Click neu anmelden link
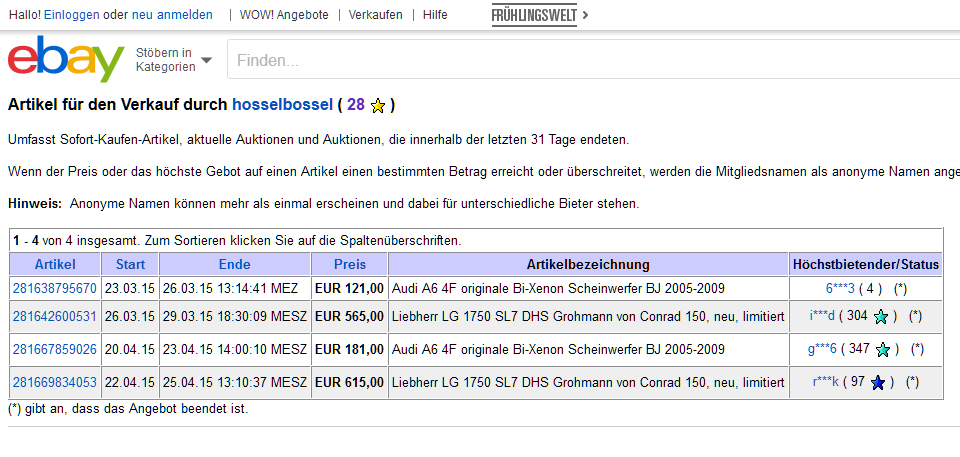Screen dimensions: 960x457 click(172, 15)
